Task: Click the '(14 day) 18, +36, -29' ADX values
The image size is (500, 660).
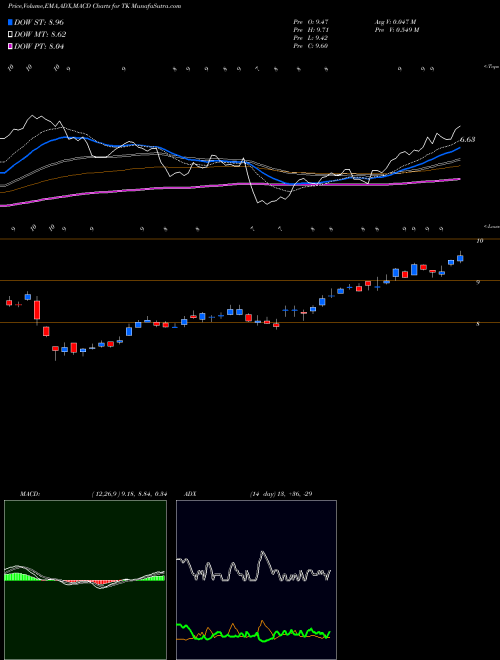Action: click(x=281, y=494)
